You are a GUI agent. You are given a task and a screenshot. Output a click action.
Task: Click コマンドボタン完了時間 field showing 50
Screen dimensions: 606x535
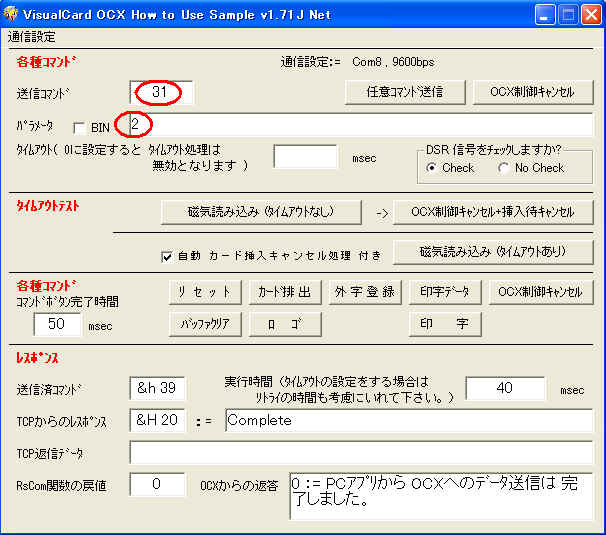coord(57,324)
